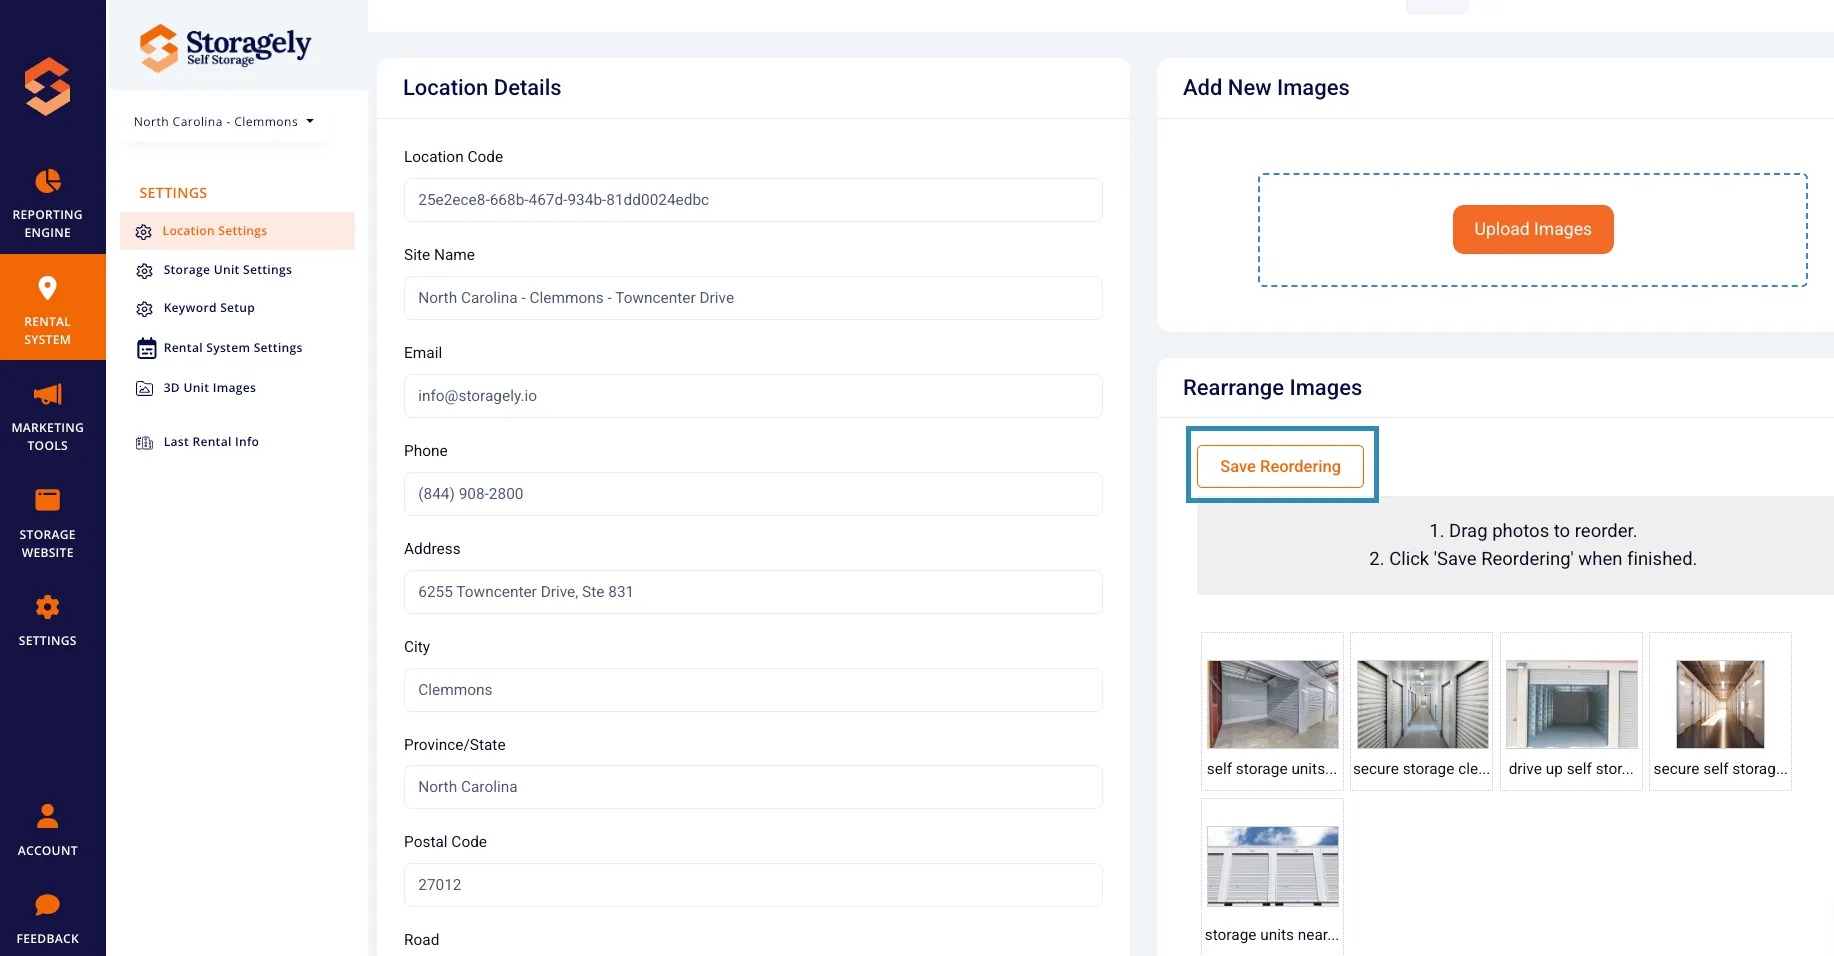The height and width of the screenshot is (956, 1834).
Task: Click gear icon beside Keyword Setup
Action: point(145,309)
